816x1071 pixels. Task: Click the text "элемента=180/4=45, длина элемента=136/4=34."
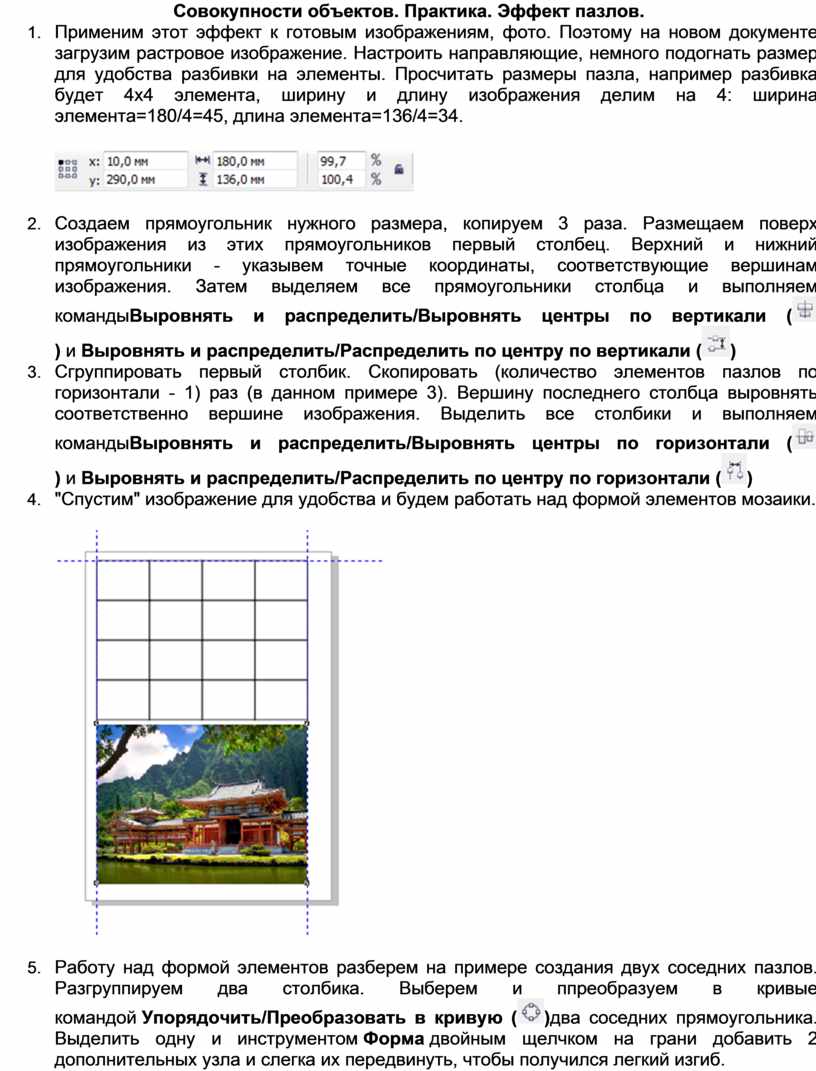click(259, 115)
